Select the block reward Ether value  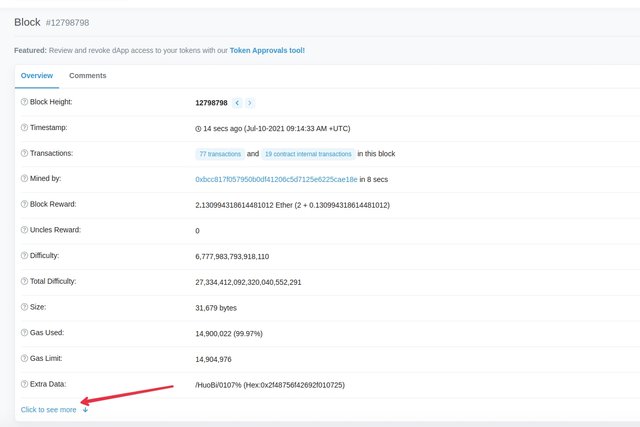[x=292, y=205]
